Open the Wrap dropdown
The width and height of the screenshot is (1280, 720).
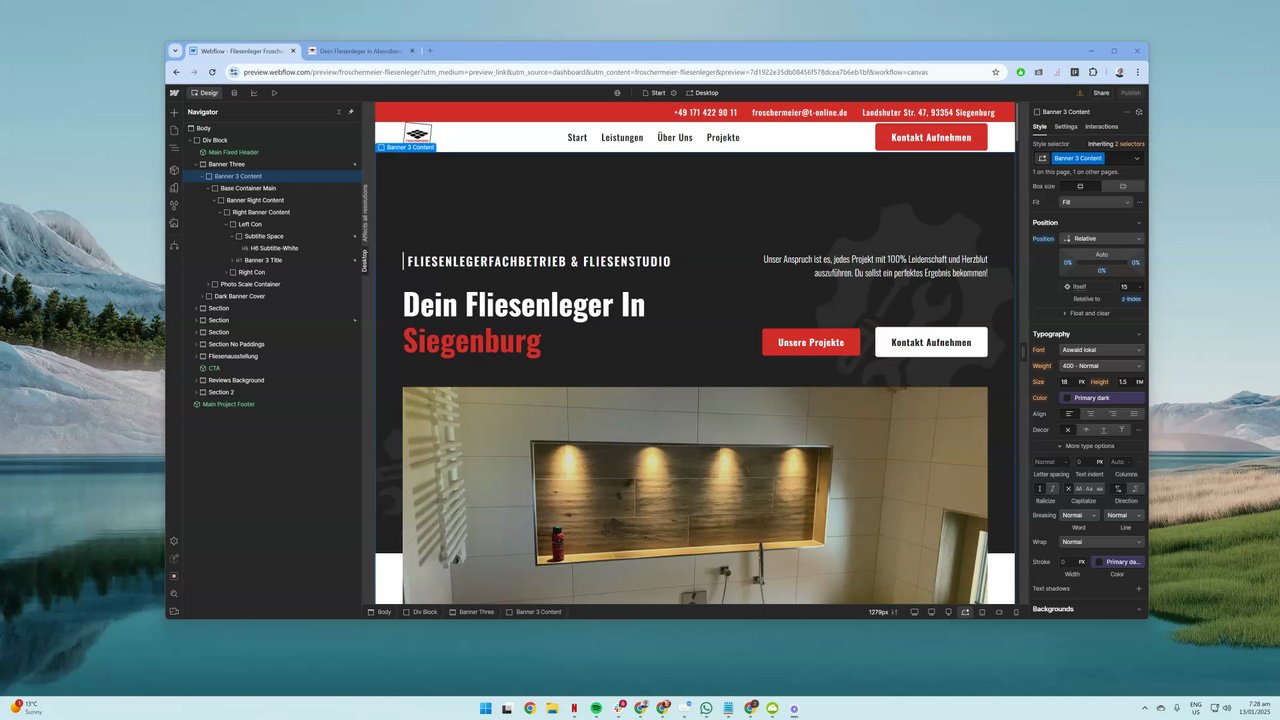click(1102, 542)
